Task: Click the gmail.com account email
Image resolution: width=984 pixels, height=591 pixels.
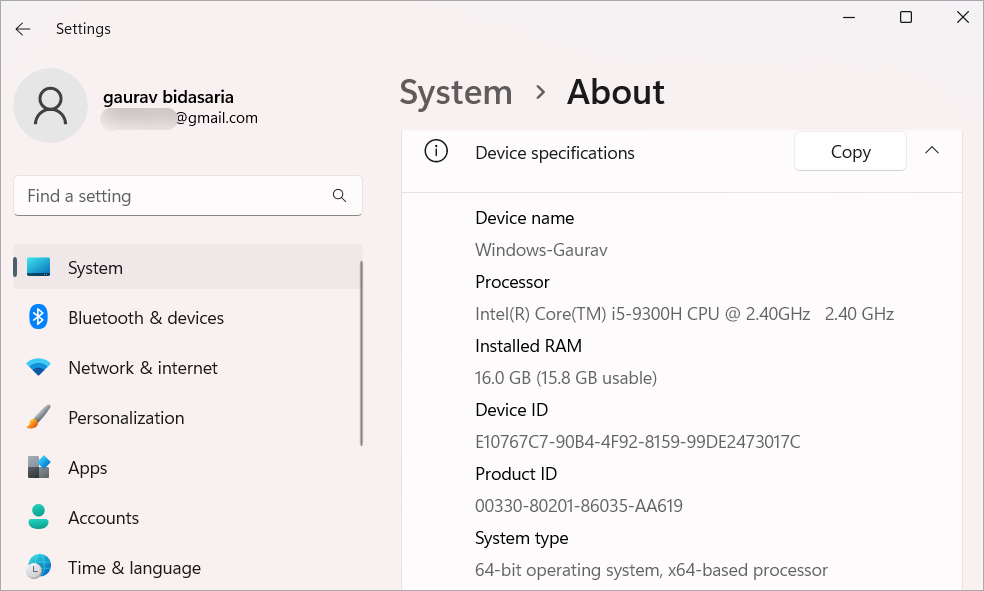Action: coord(179,118)
